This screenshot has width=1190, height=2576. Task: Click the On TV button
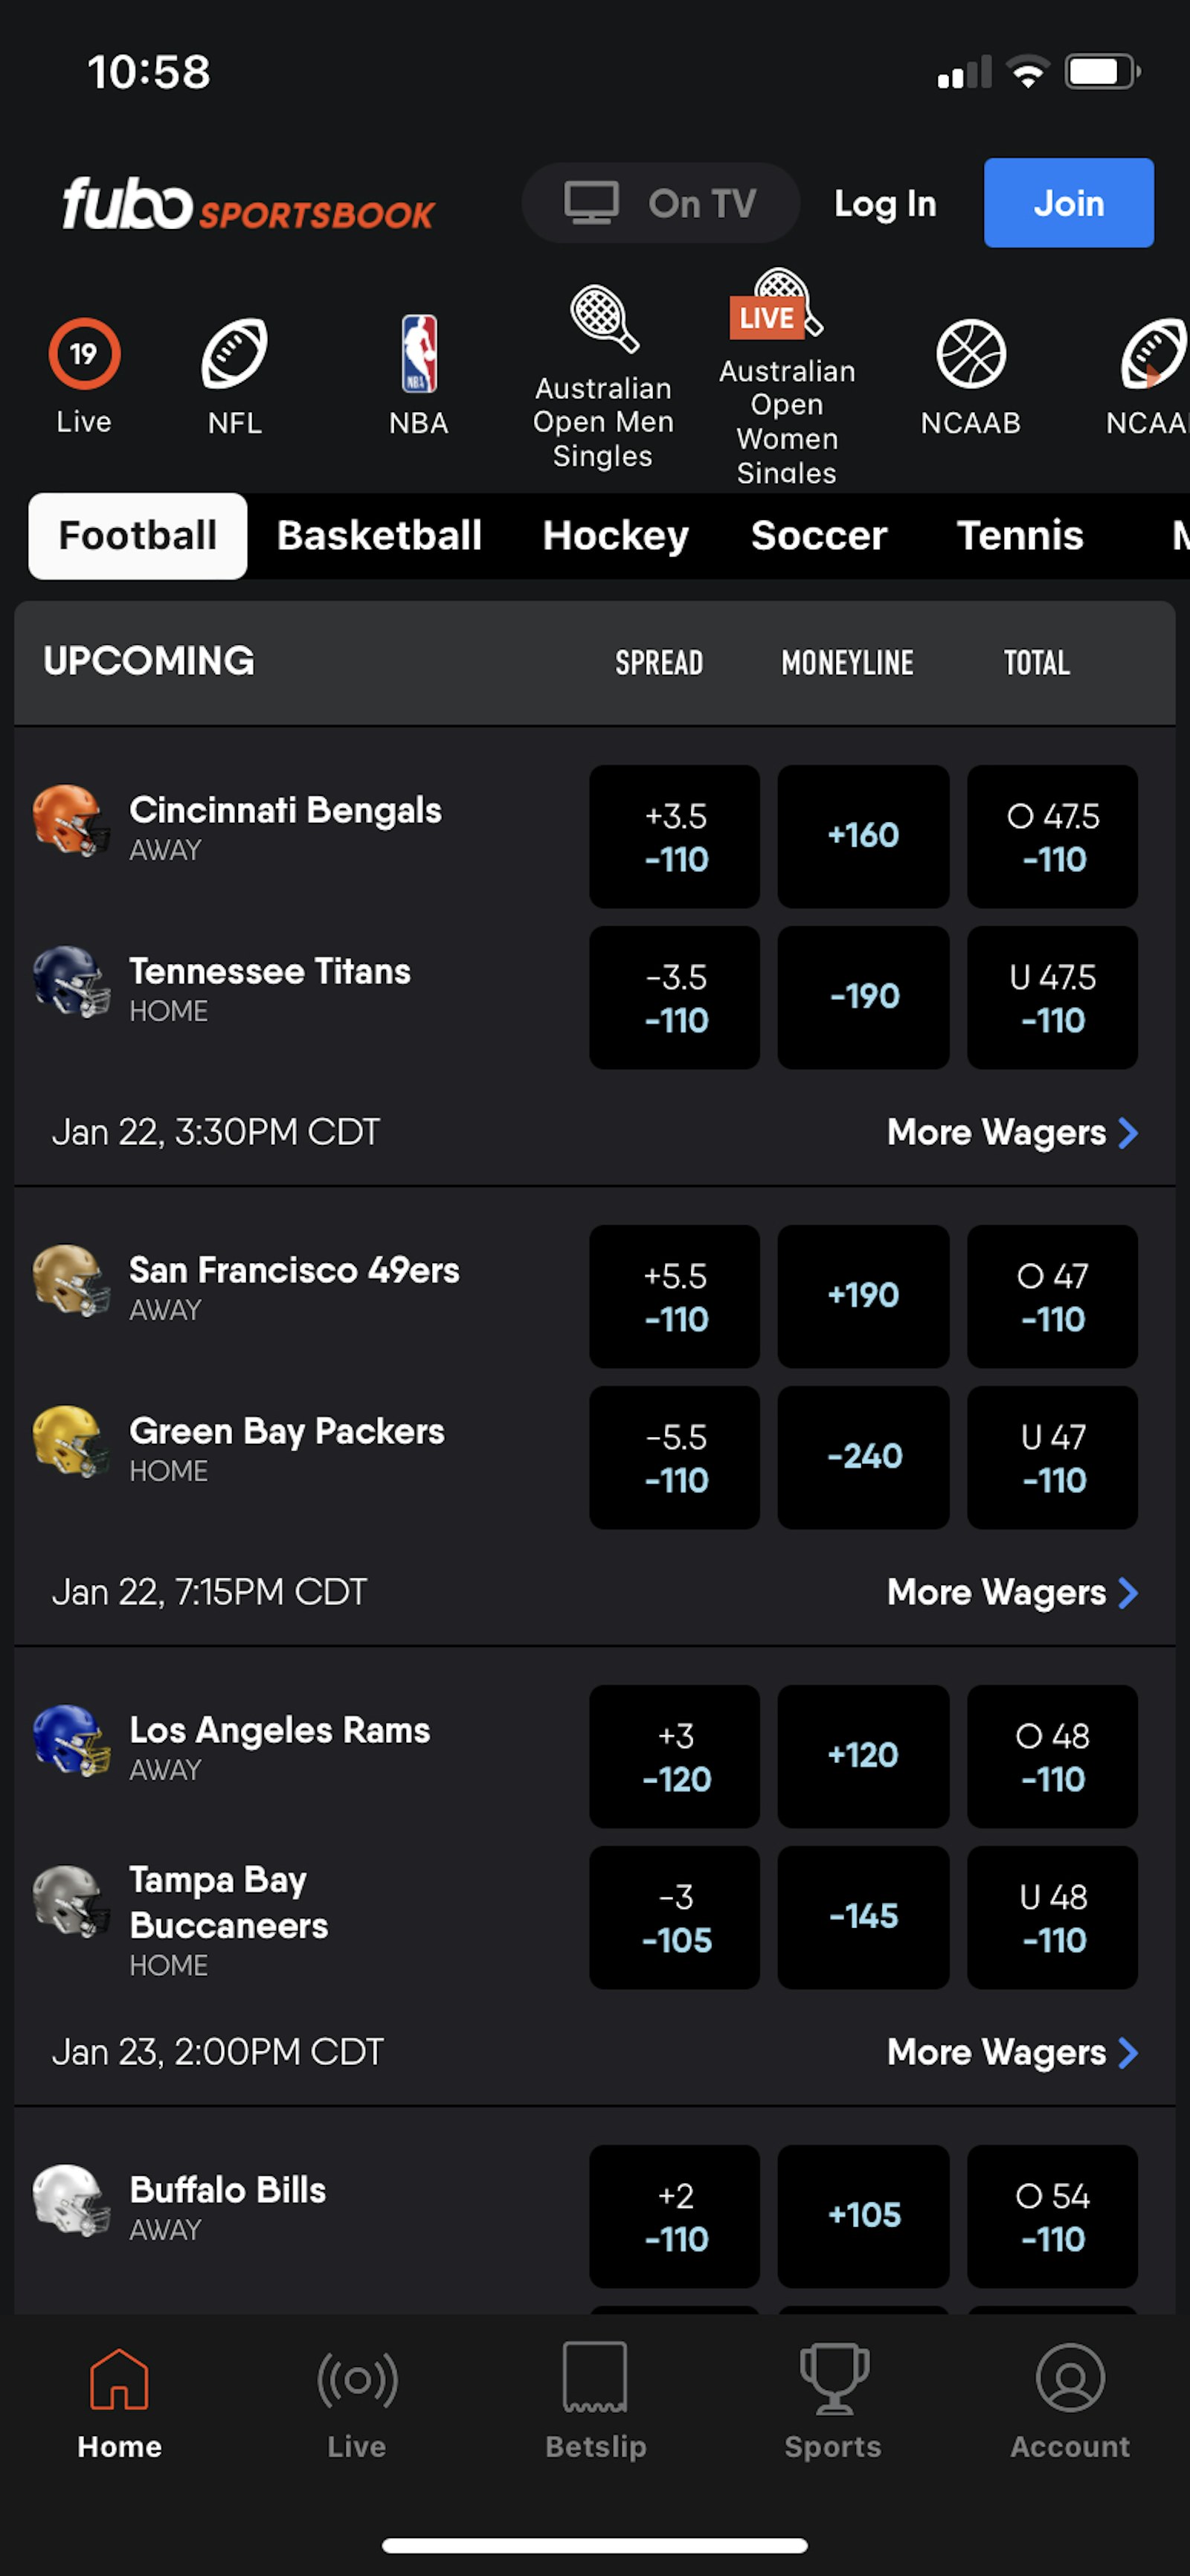pos(660,204)
